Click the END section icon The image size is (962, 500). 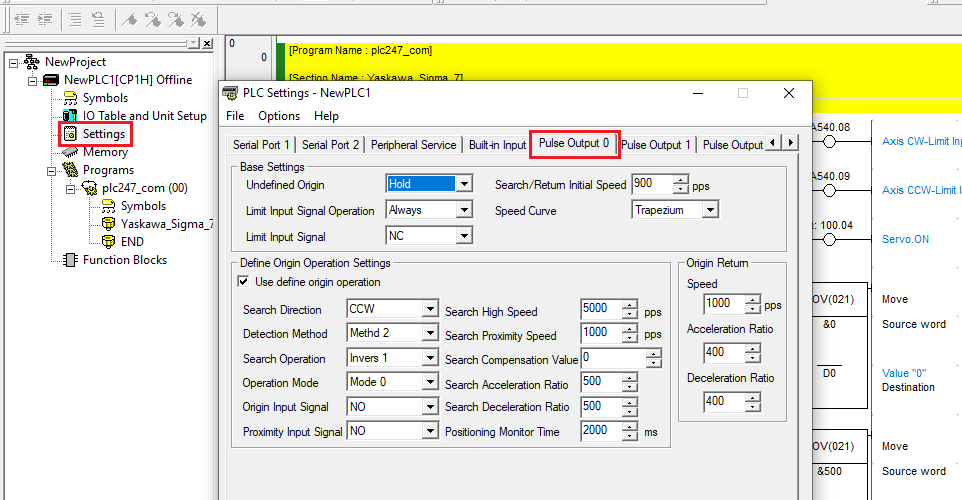tap(109, 242)
